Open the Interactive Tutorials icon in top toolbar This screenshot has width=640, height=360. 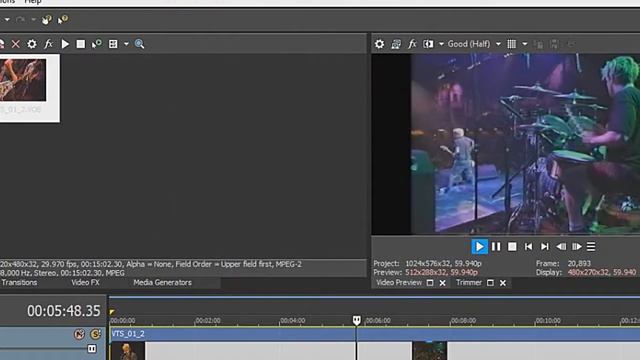[47, 20]
